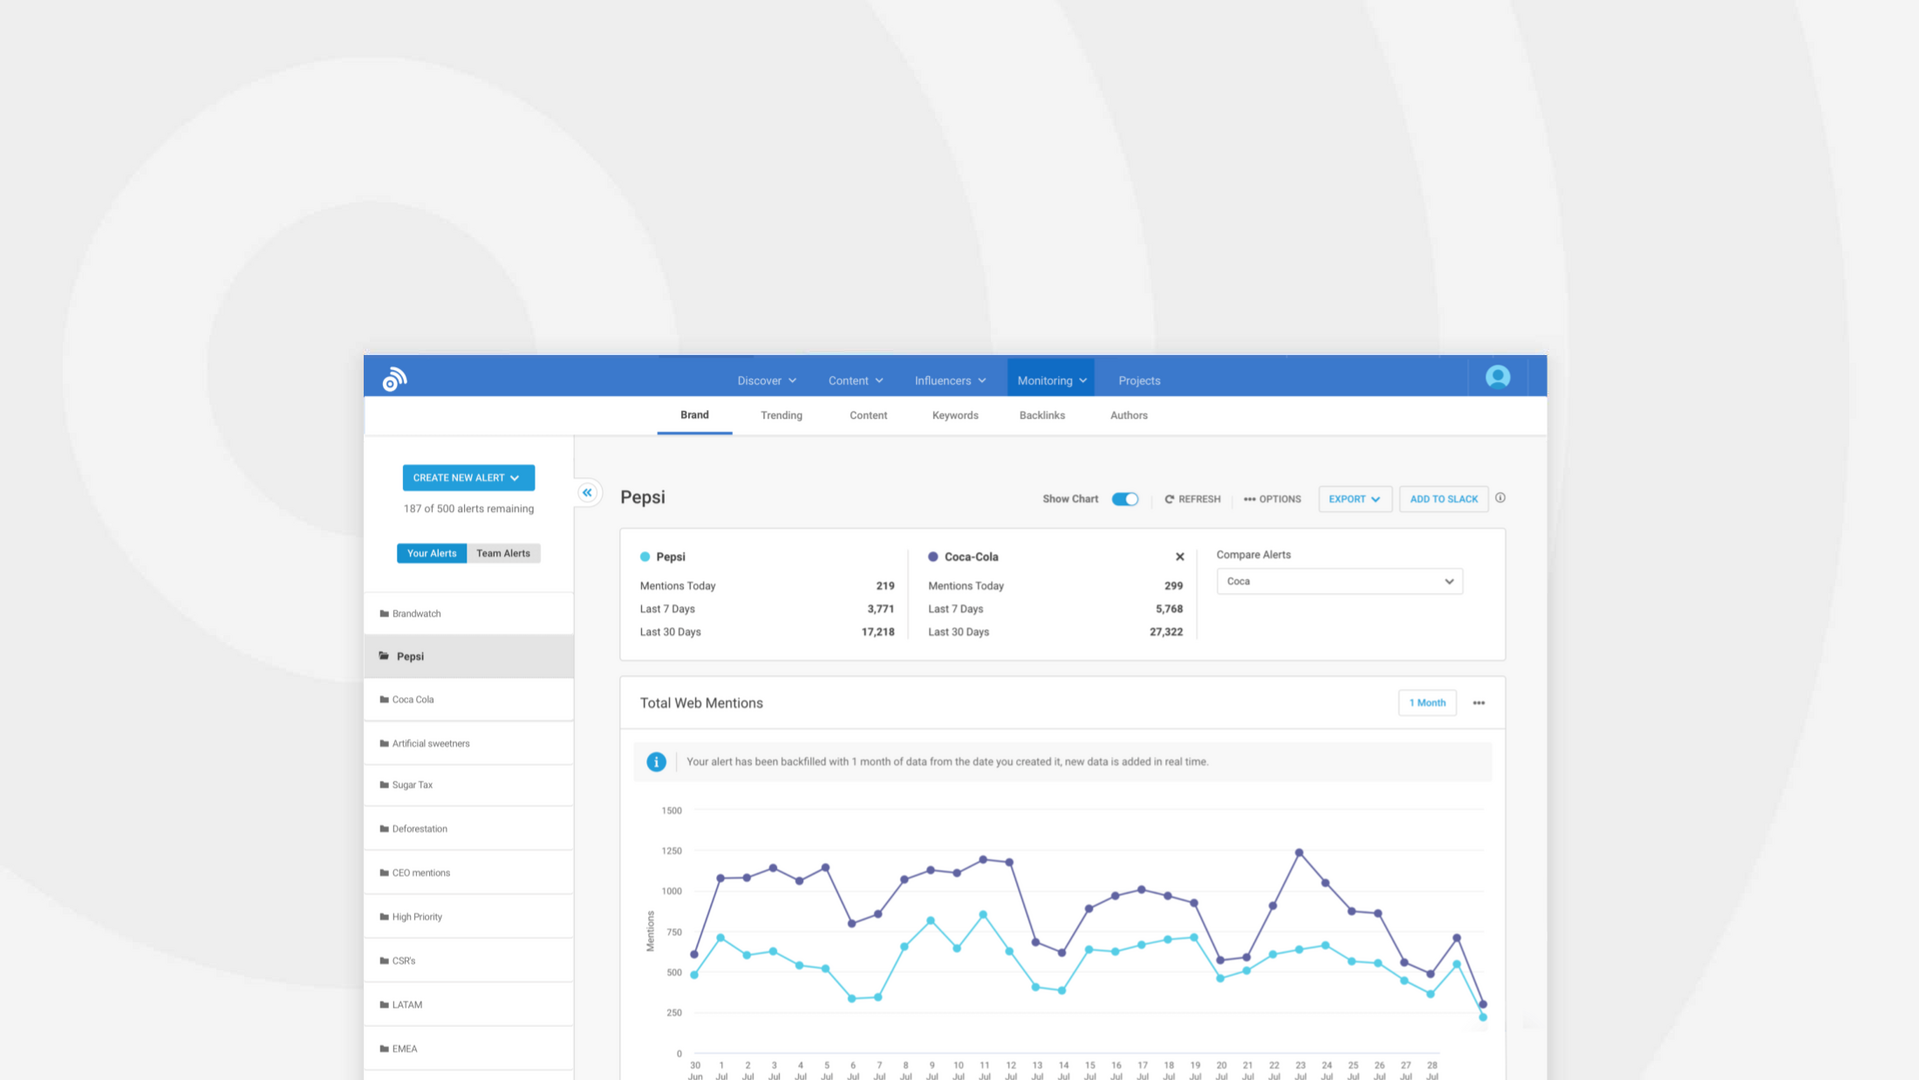The height and width of the screenshot is (1080, 1919).
Task: Click the Brandwatch folder icon
Action: click(384, 614)
